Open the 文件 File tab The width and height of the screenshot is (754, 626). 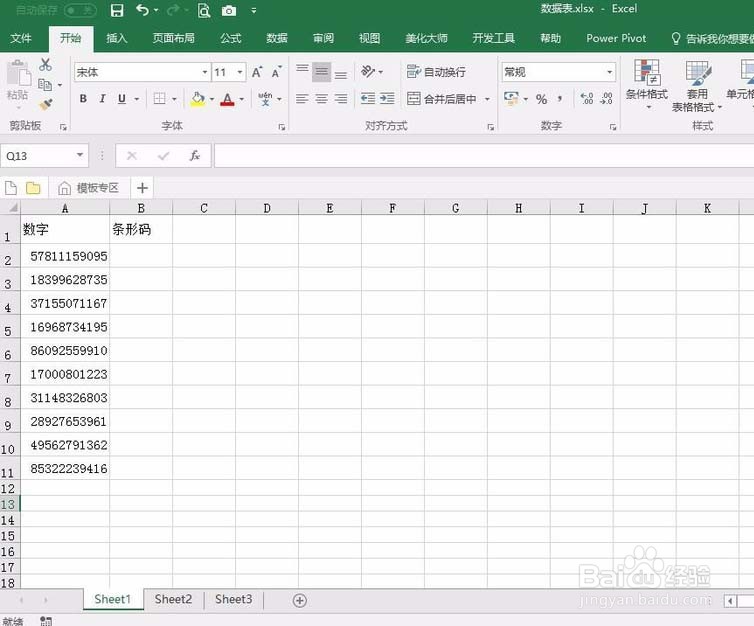(x=21, y=38)
